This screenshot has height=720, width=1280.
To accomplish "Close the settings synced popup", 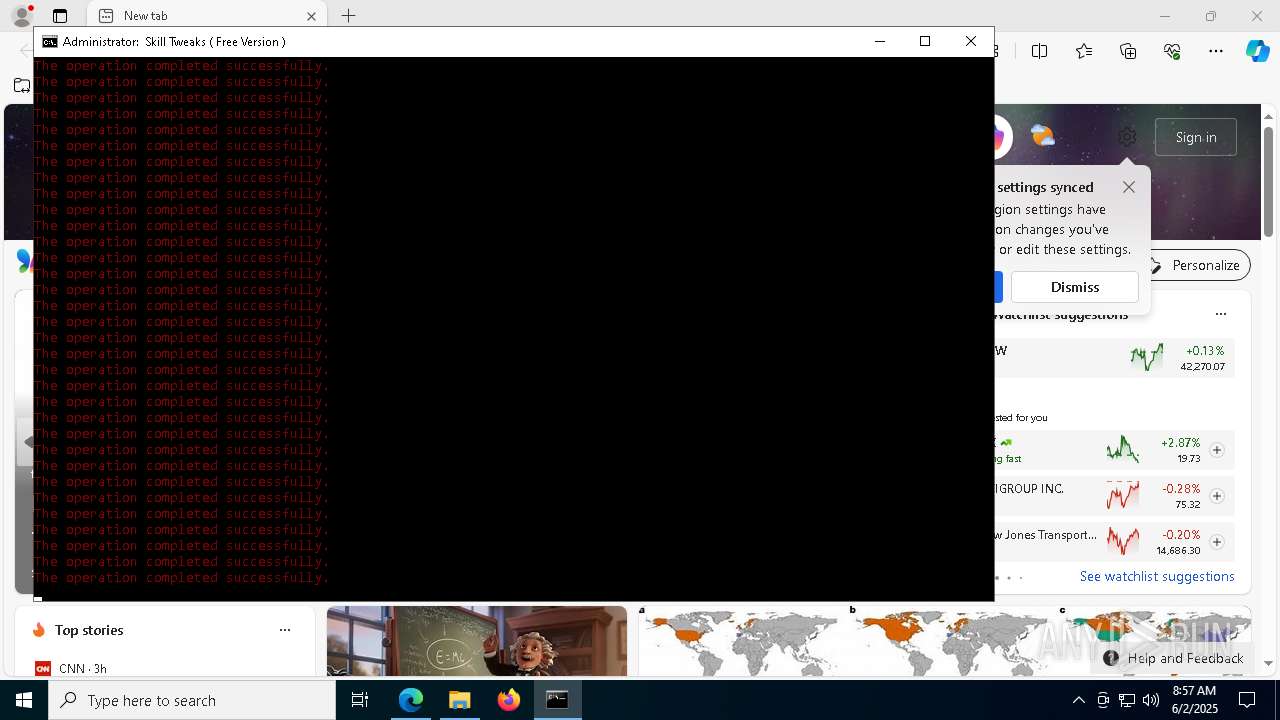I will pos(1129,187).
